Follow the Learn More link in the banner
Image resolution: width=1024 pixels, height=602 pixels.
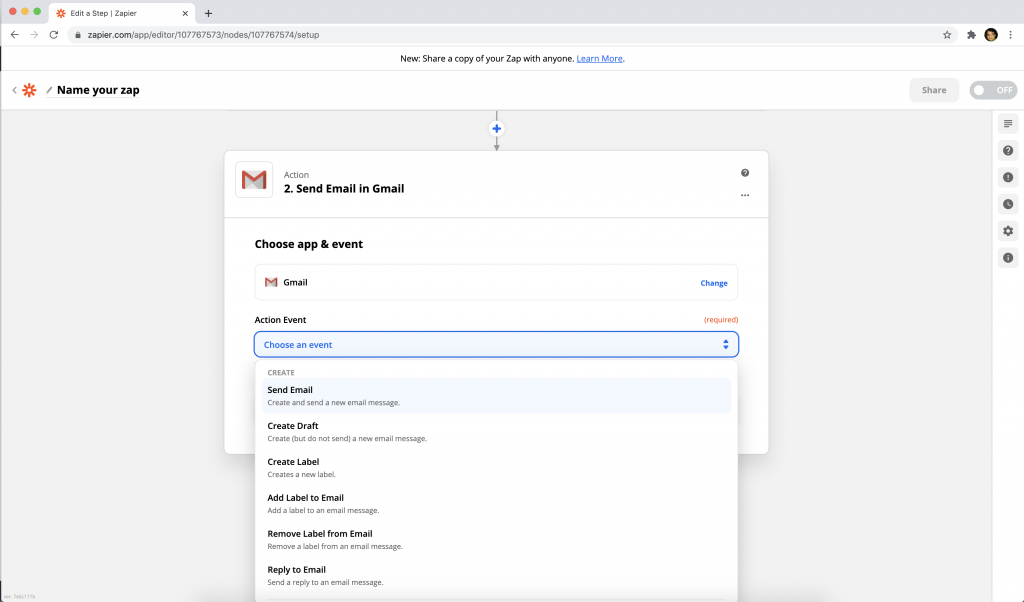(599, 59)
